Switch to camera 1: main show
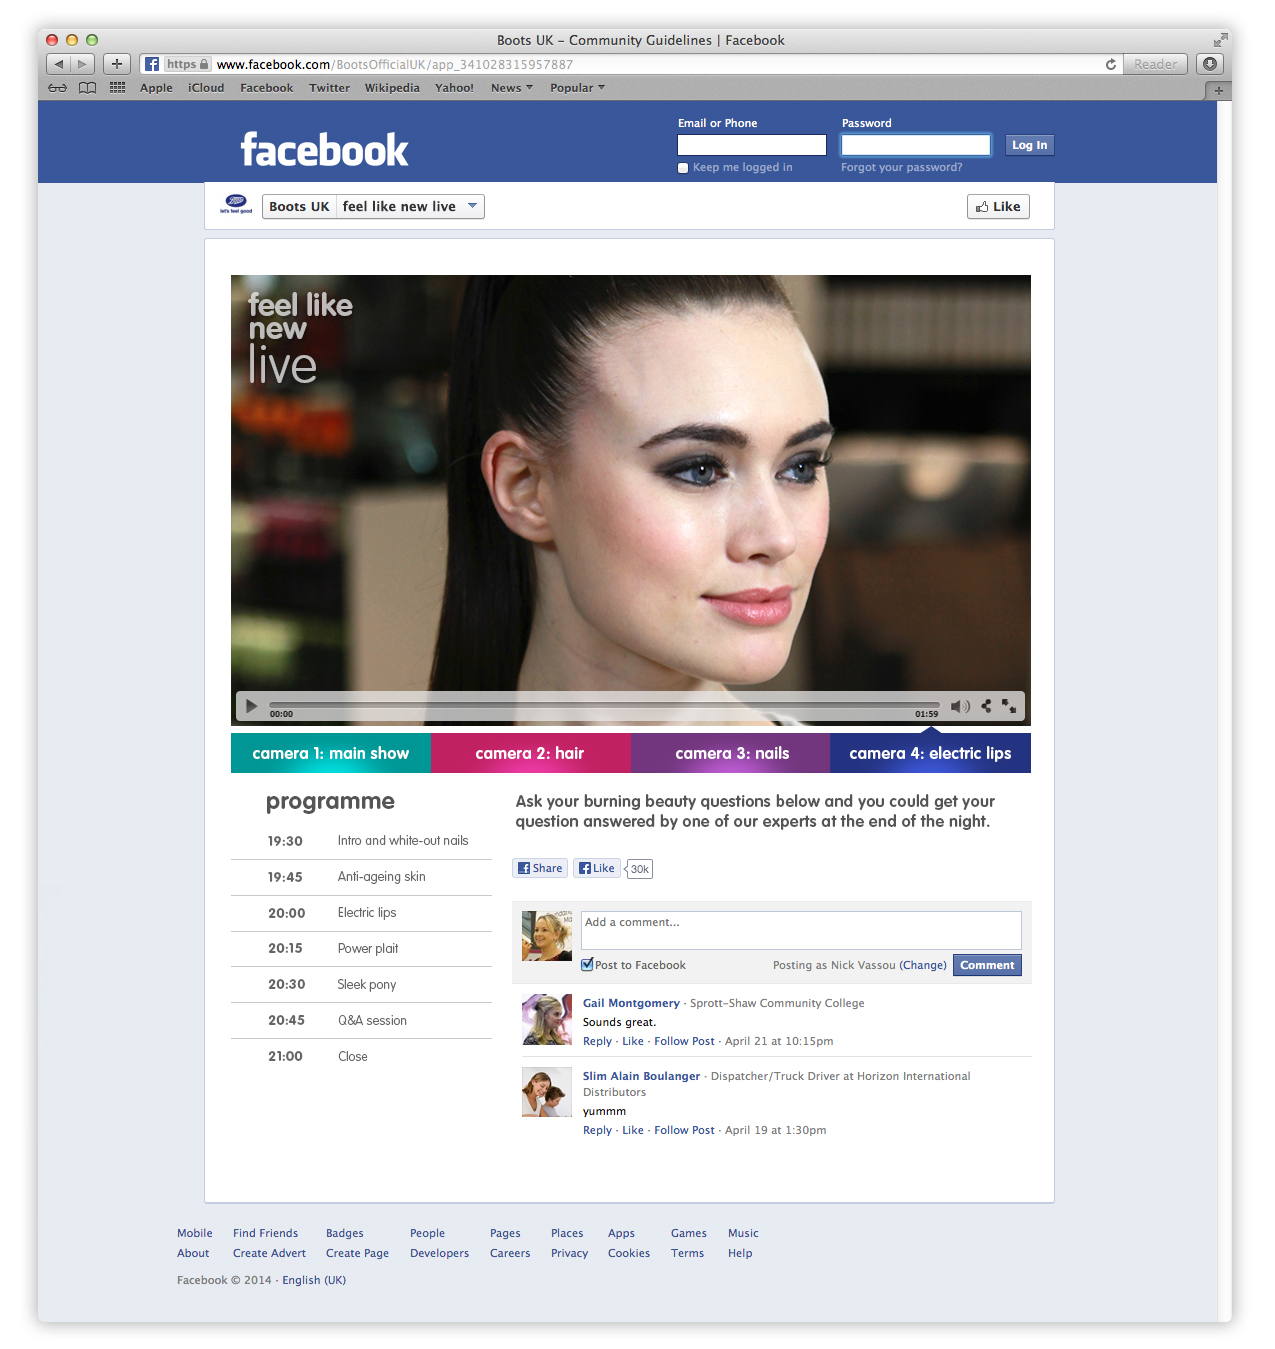 pos(331,753)
